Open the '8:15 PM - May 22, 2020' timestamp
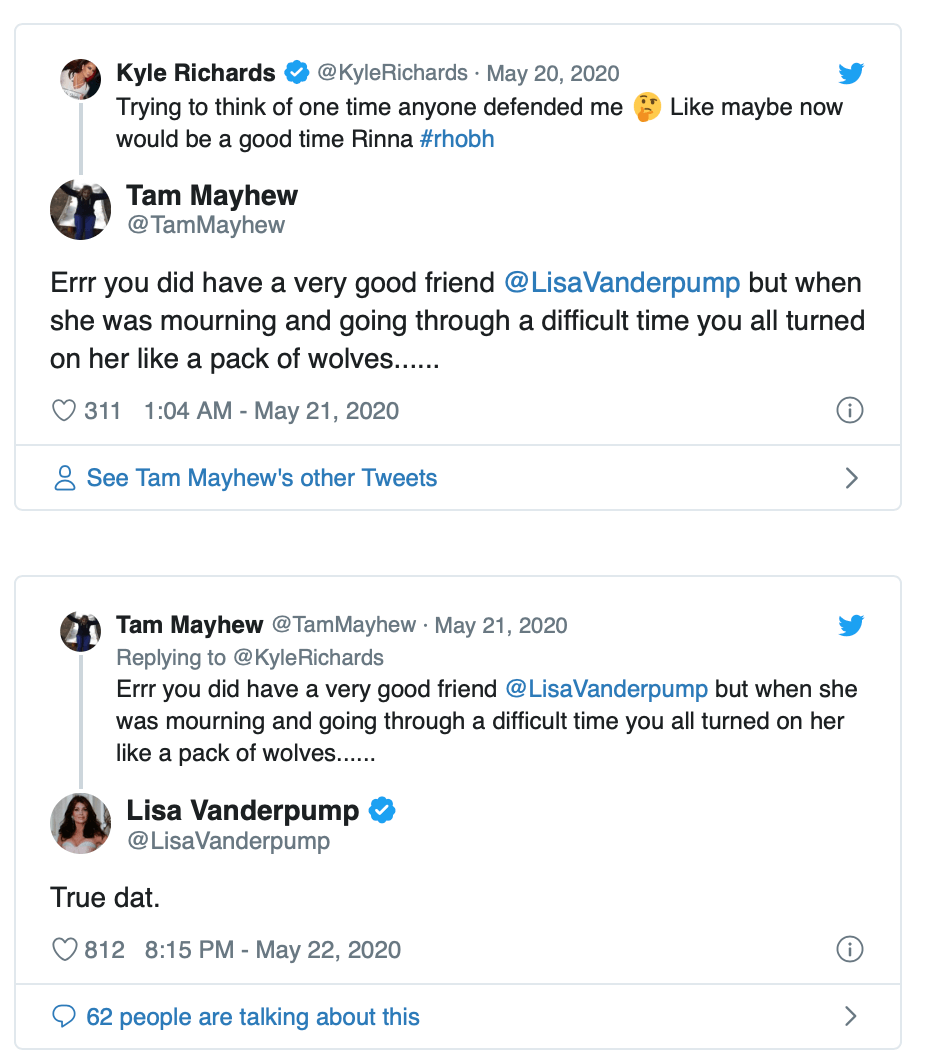 (273, 949)
